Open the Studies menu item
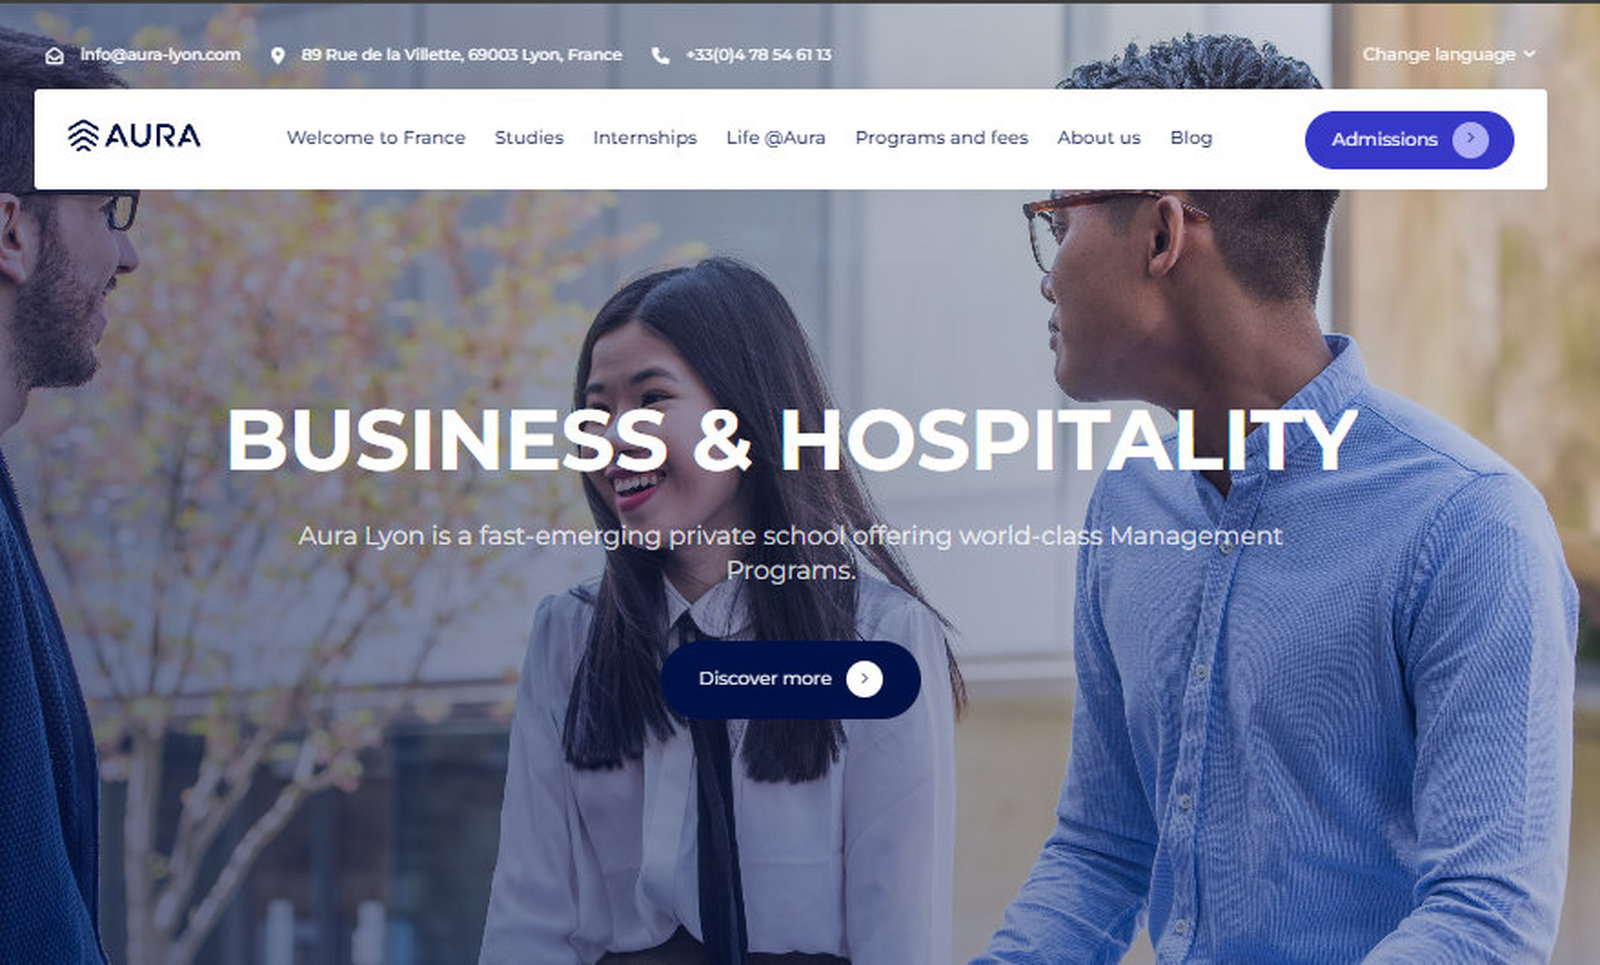This screenshot has height=965, width=1600. [x=529, y=138]
